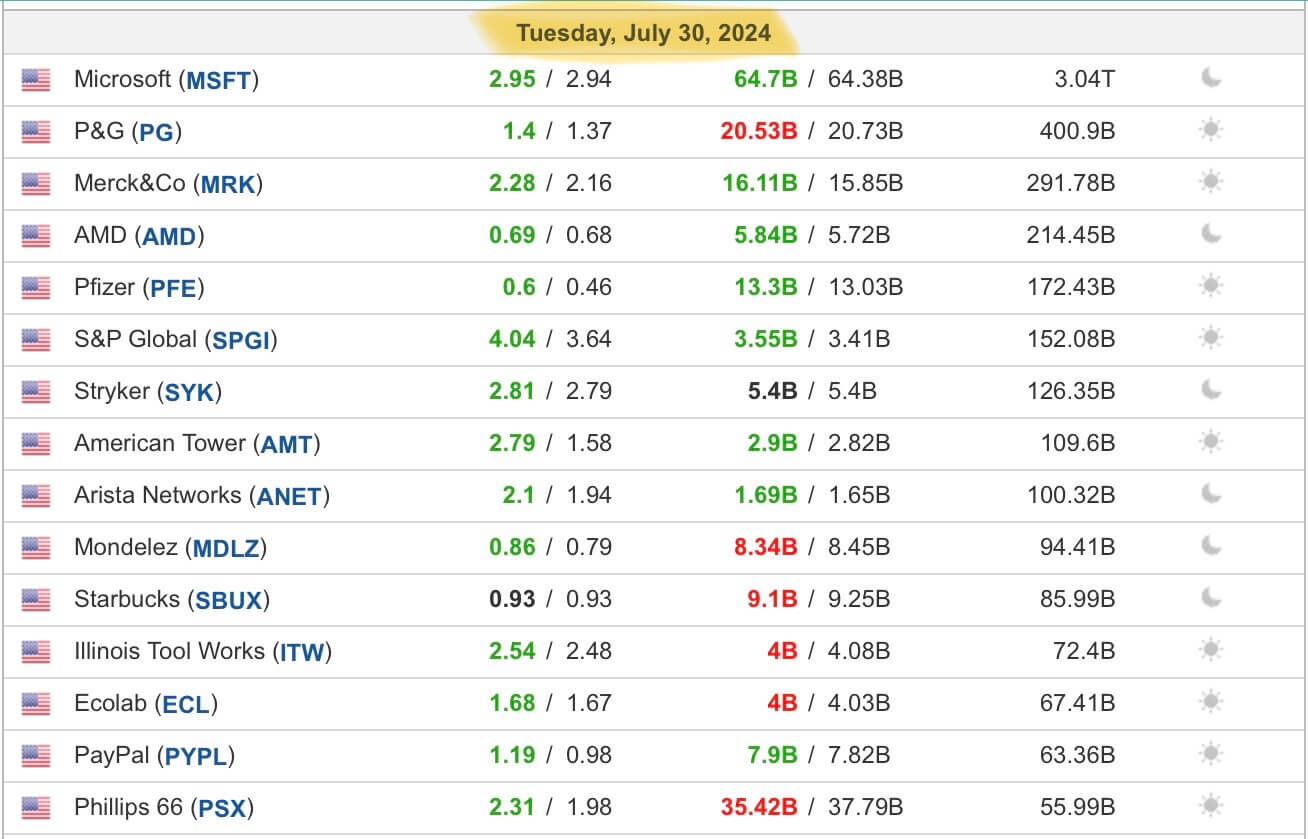Screen dimensions: 1308x839
Task: Open the AMT ticker link
Action: 286,444
